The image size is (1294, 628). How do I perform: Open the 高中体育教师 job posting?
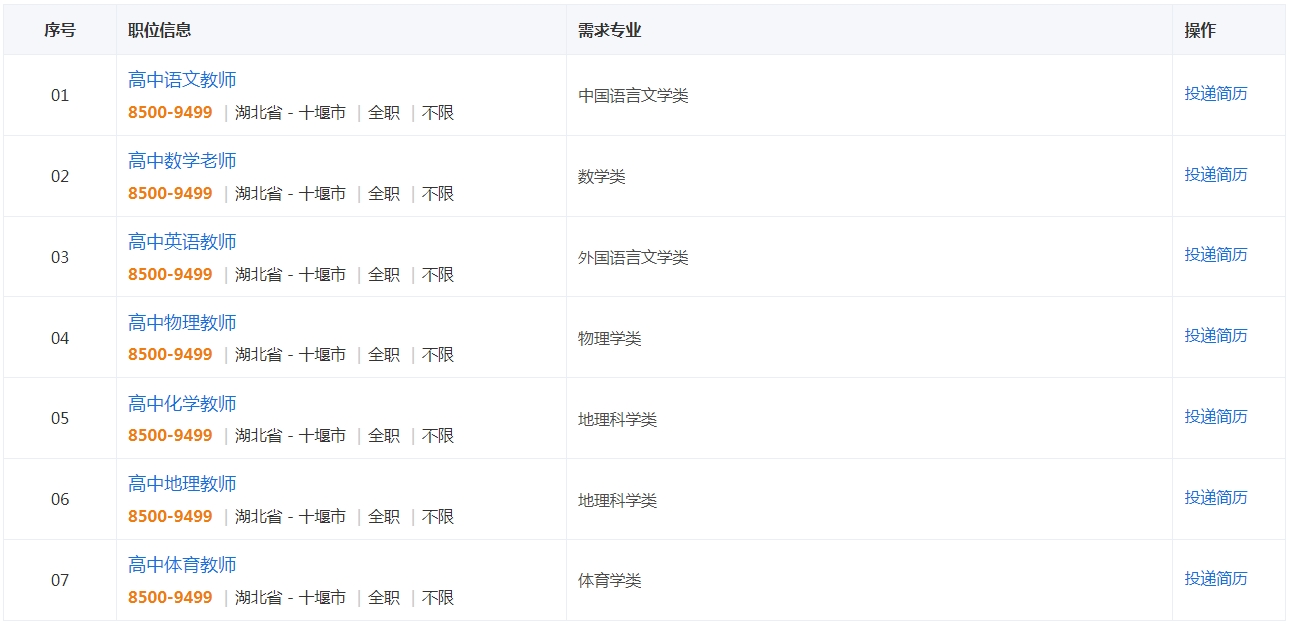tap(182, 565)
